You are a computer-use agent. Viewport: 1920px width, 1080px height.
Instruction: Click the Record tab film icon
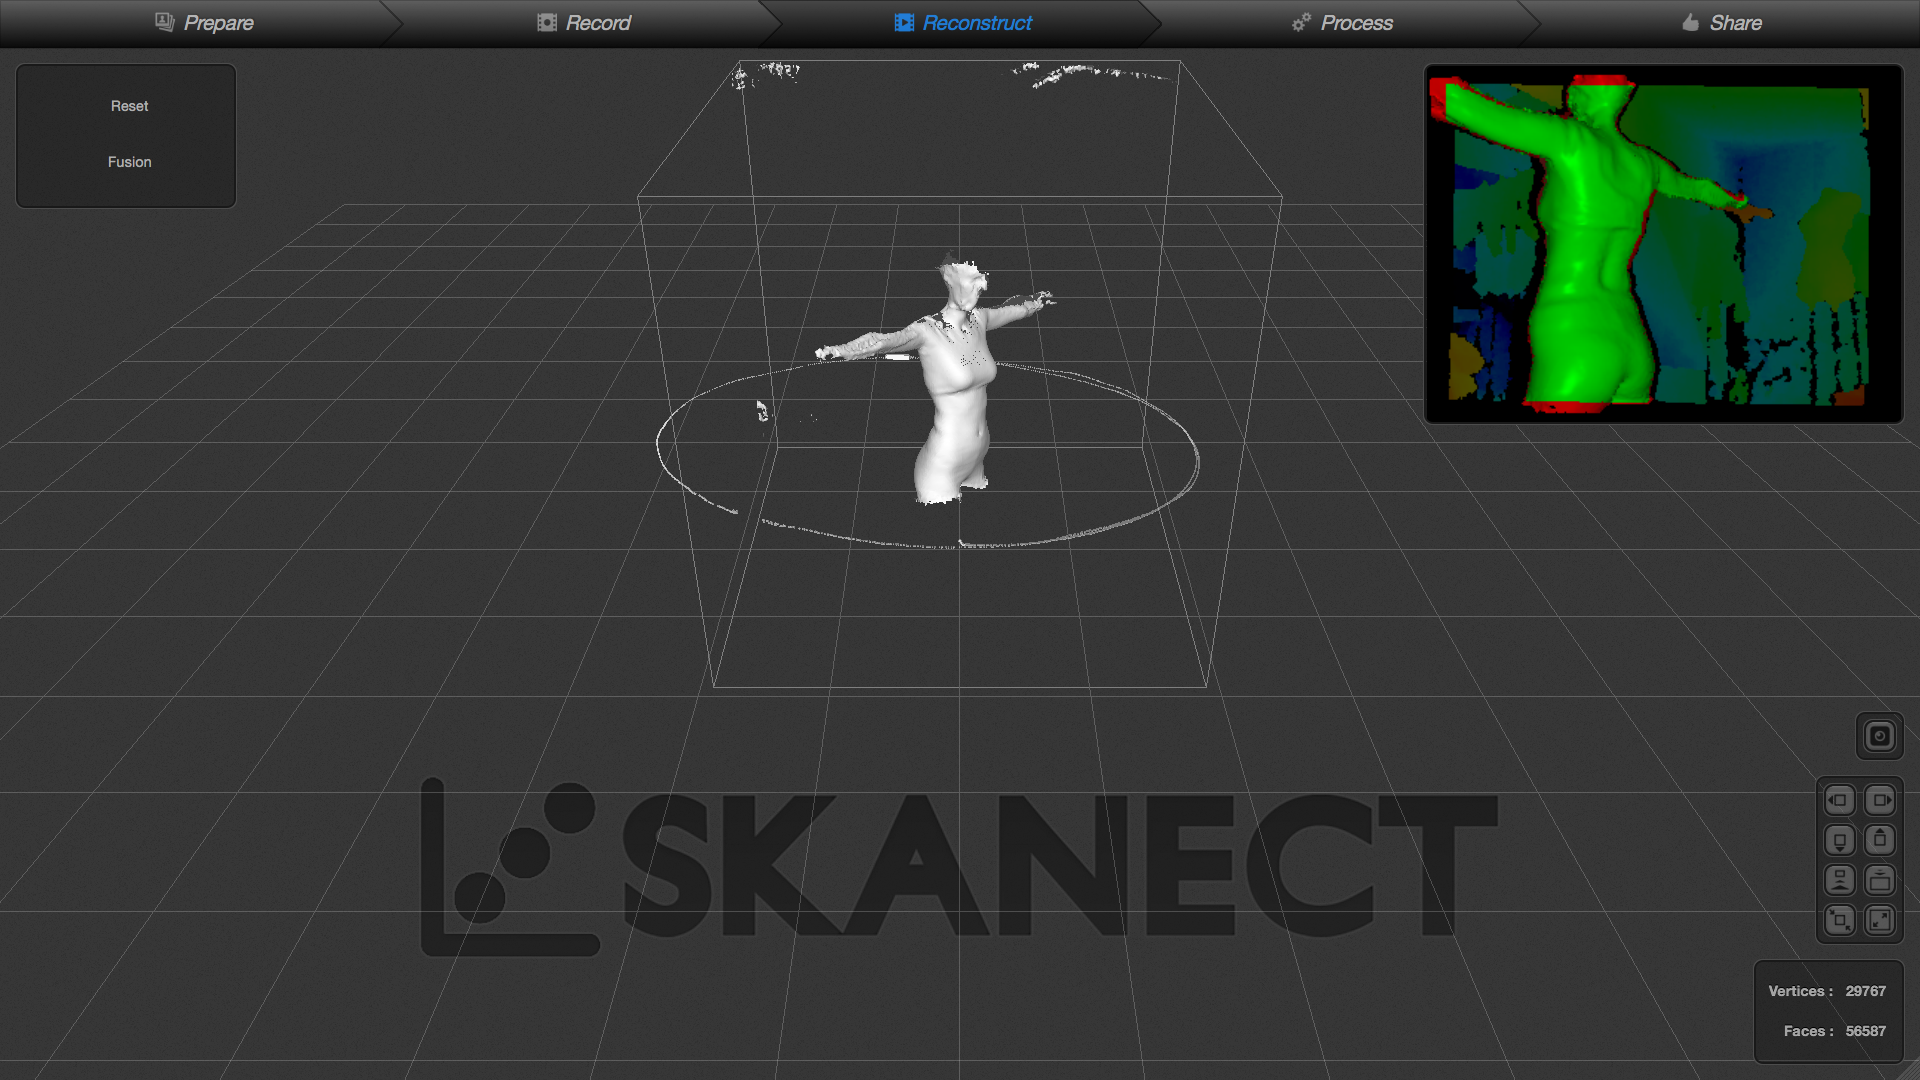[547, 22]
